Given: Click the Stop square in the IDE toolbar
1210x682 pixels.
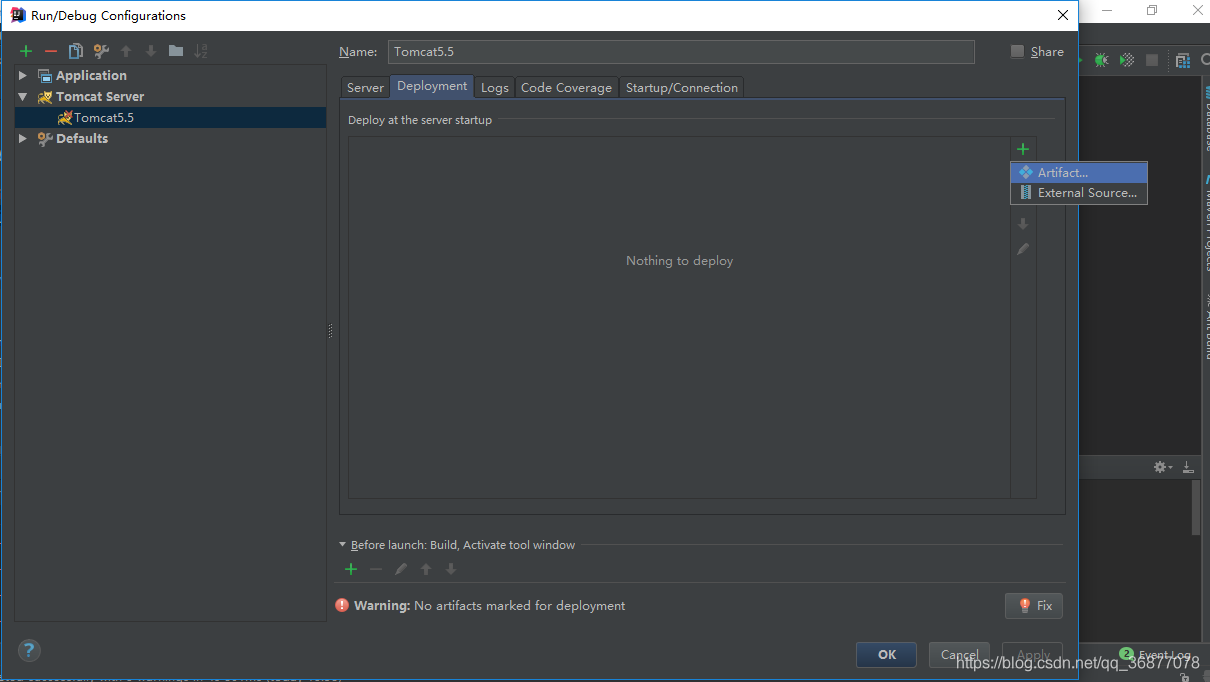Looking at the screenshot, I should pyautogui.click(x=1152, y=60).
